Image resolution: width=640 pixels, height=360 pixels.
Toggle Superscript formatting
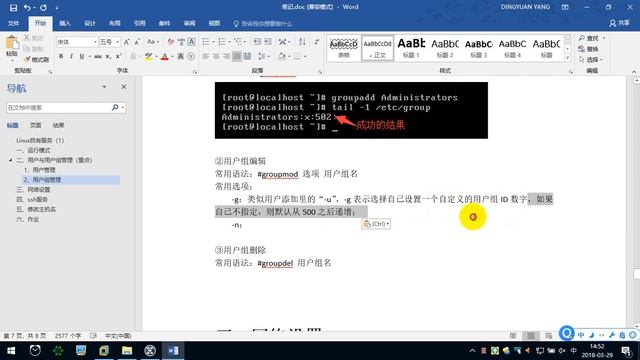pos(118,56)
